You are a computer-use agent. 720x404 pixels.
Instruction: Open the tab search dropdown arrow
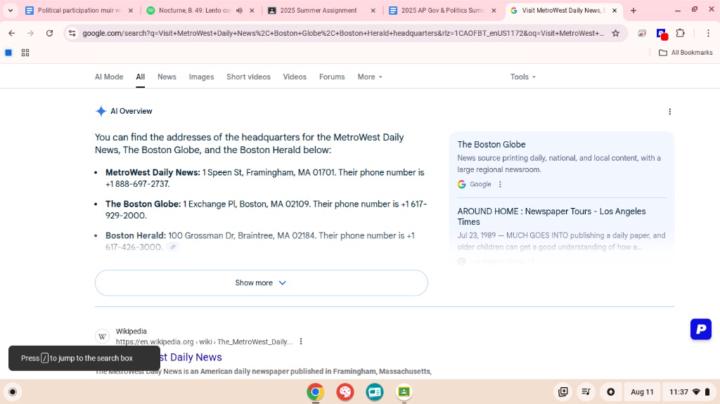tap(10, 11)
